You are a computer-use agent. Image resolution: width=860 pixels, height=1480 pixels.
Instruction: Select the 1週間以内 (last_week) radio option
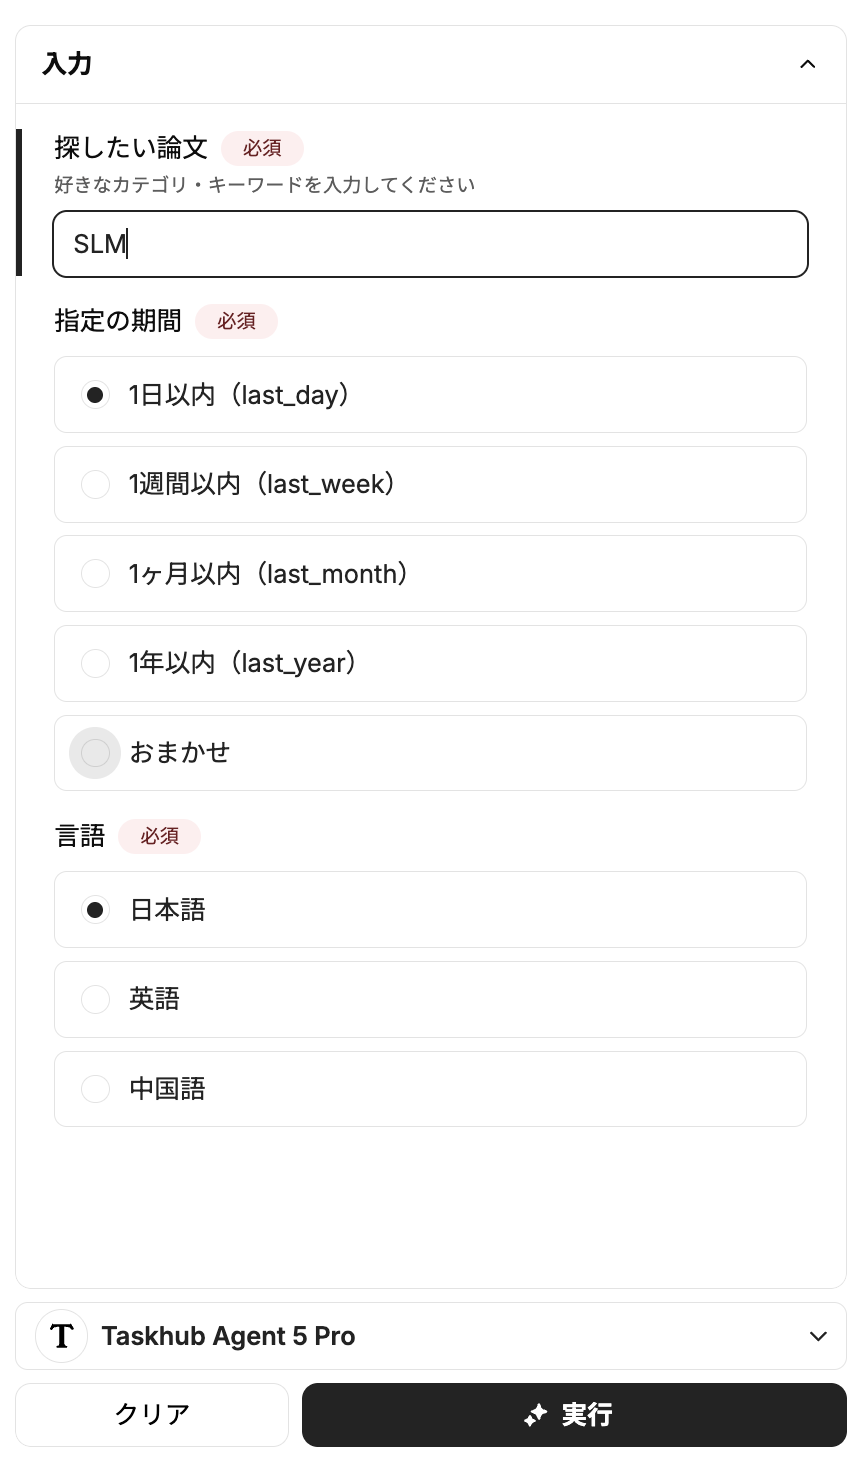click(95, 485)
